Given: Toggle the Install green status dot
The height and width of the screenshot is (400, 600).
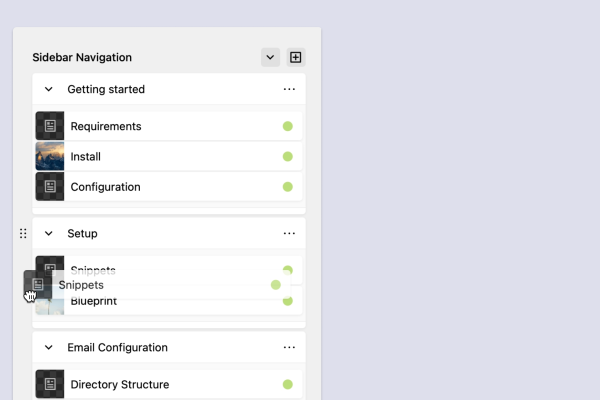Looking at the screenshot, I should point(287,156).
